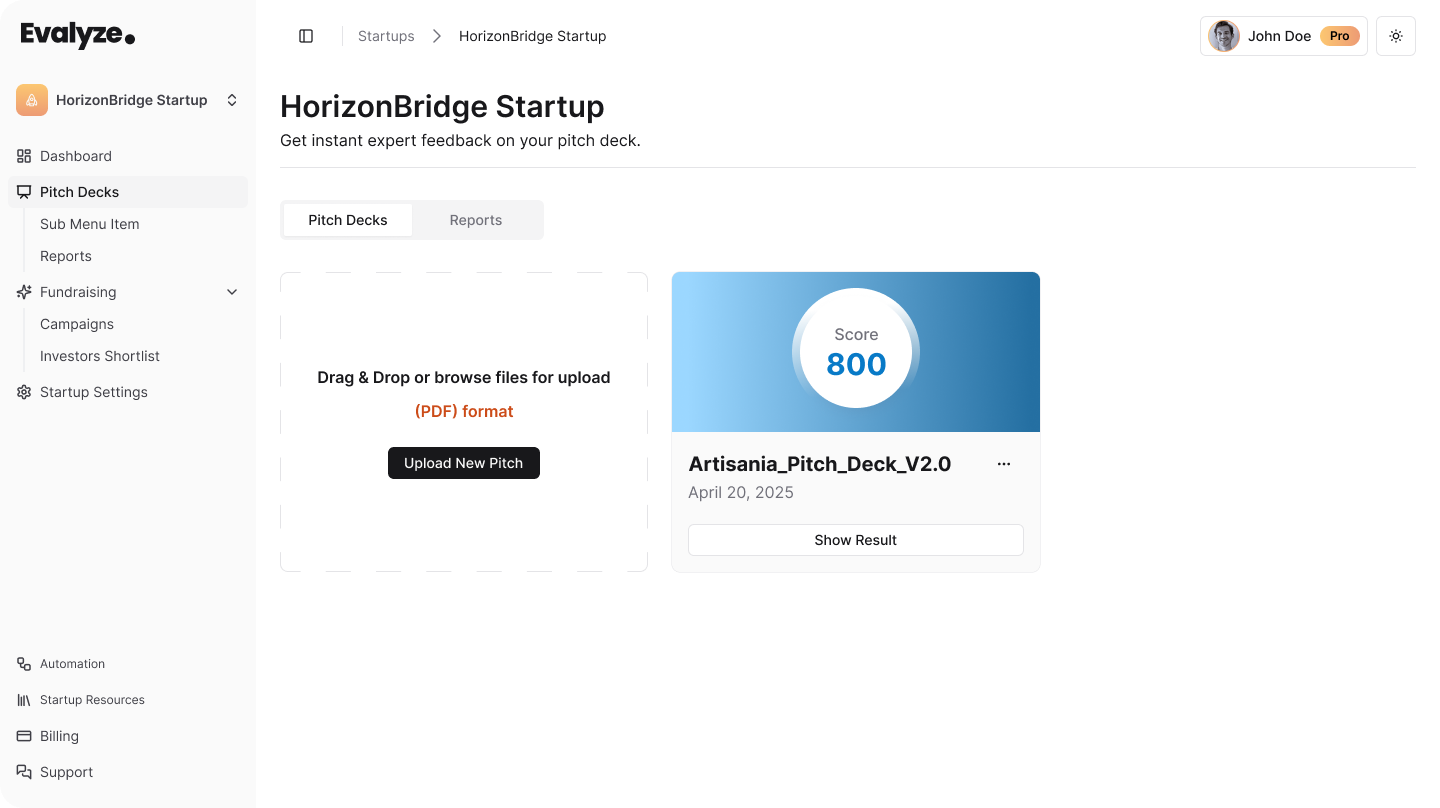Click the HorizonBridge startup logo icon
This screenshot has height=808, width=1440.
point(32,100)
